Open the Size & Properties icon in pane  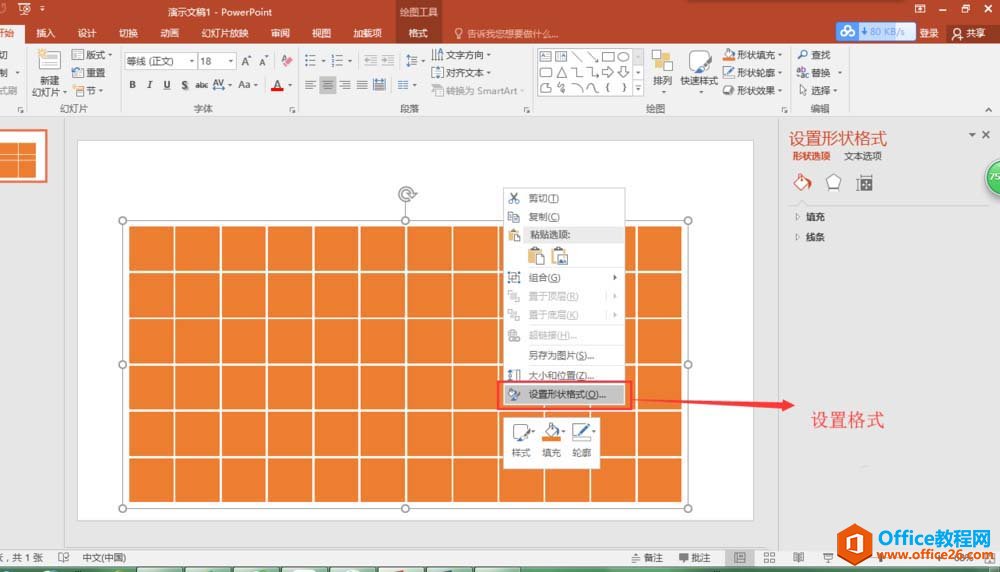point(865,183)
